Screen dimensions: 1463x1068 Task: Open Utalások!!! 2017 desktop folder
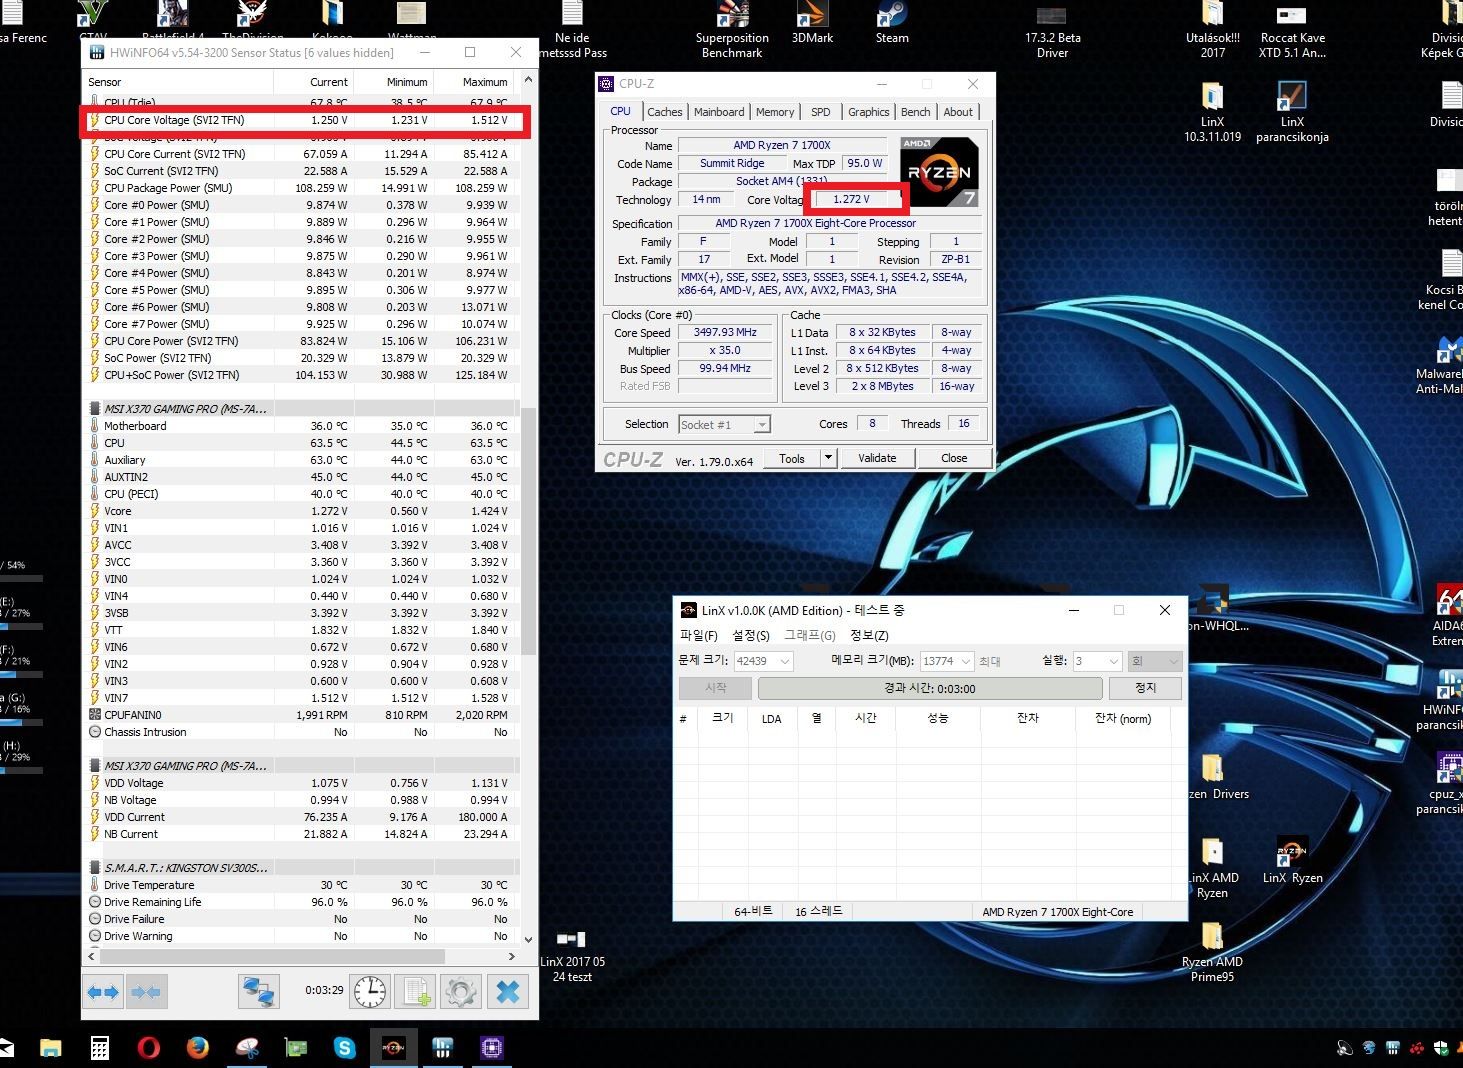1212,31
